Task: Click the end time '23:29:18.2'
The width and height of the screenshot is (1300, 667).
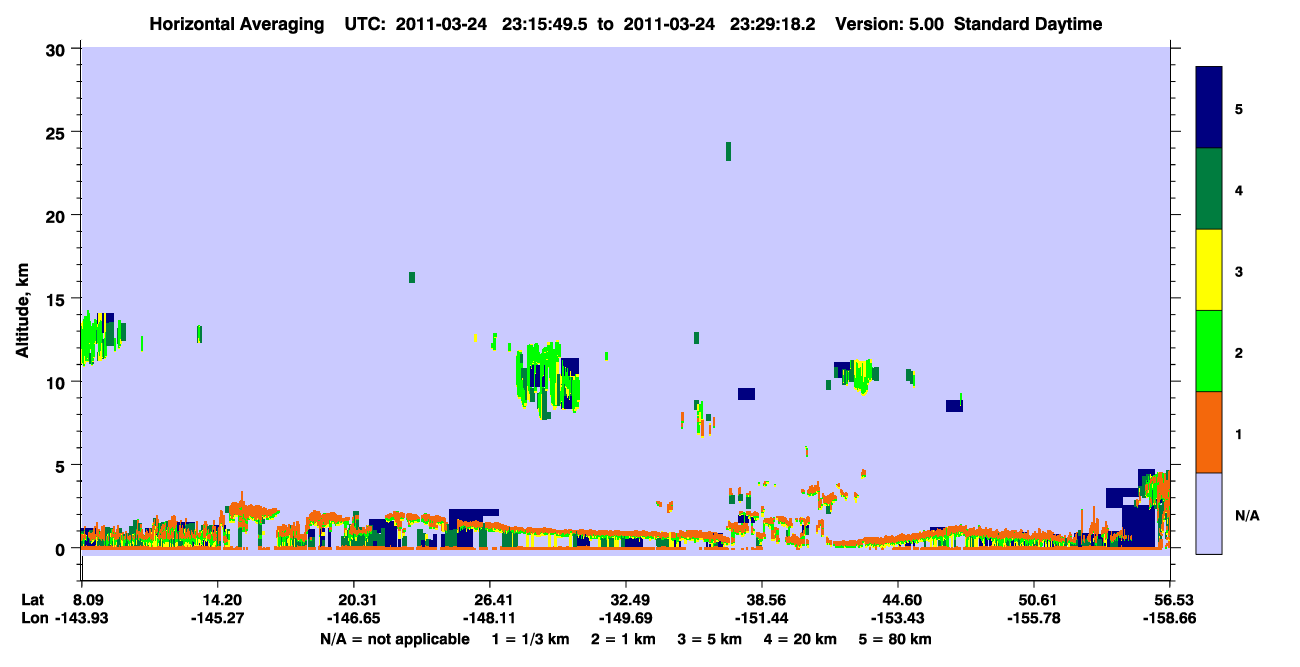Action: pos(773,24)
